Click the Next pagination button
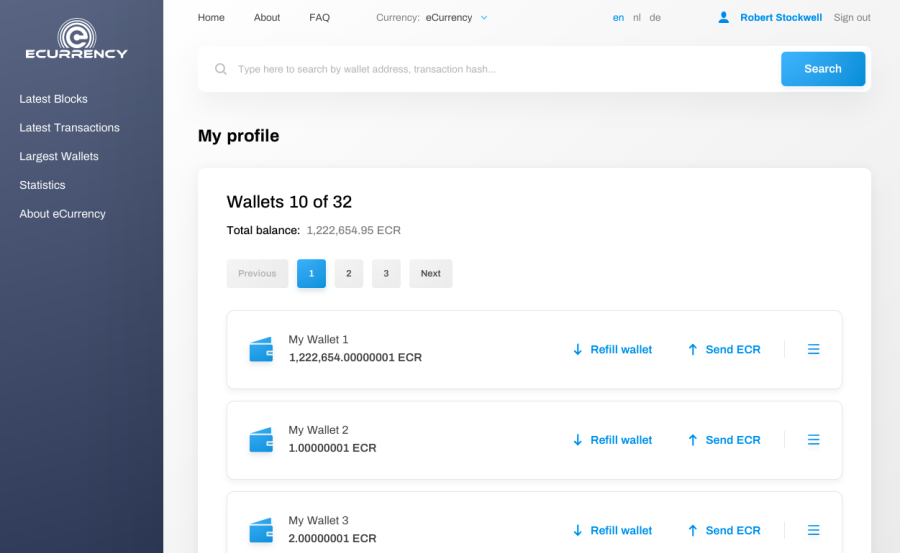900x553 pixels. 430,273
